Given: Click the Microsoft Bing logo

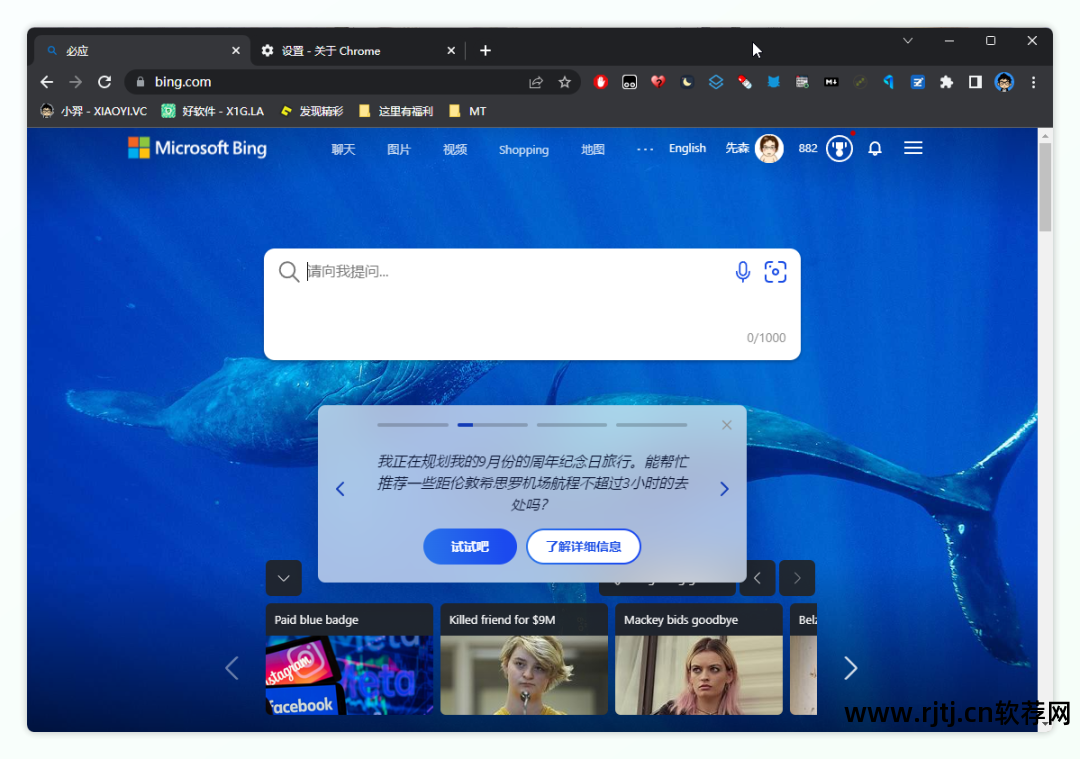Looking at the screenshot, I should point(196,147).
